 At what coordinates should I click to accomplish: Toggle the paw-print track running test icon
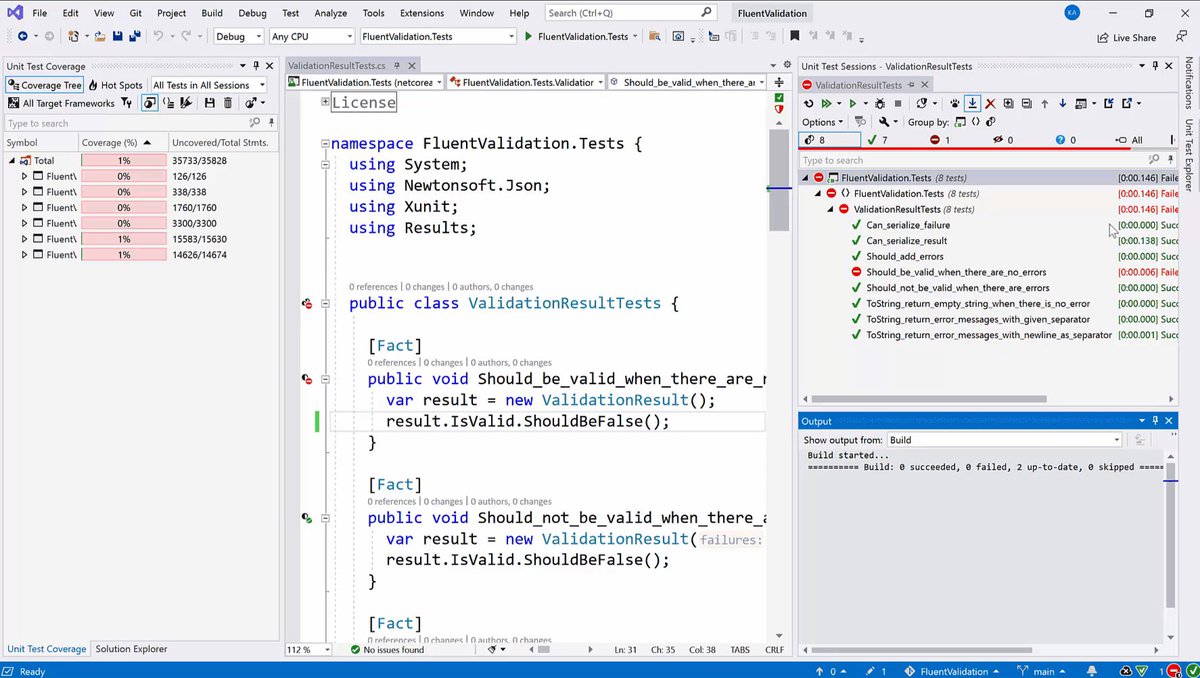coord(955,103)
